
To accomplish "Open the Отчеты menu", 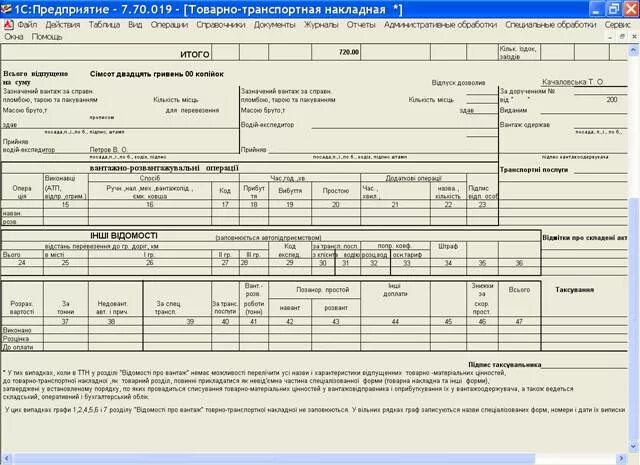I will click(x=361, y=25).
